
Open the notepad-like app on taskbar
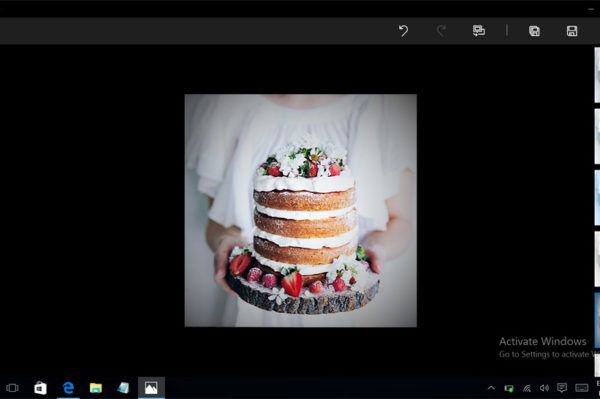click(x=123, y=388)
